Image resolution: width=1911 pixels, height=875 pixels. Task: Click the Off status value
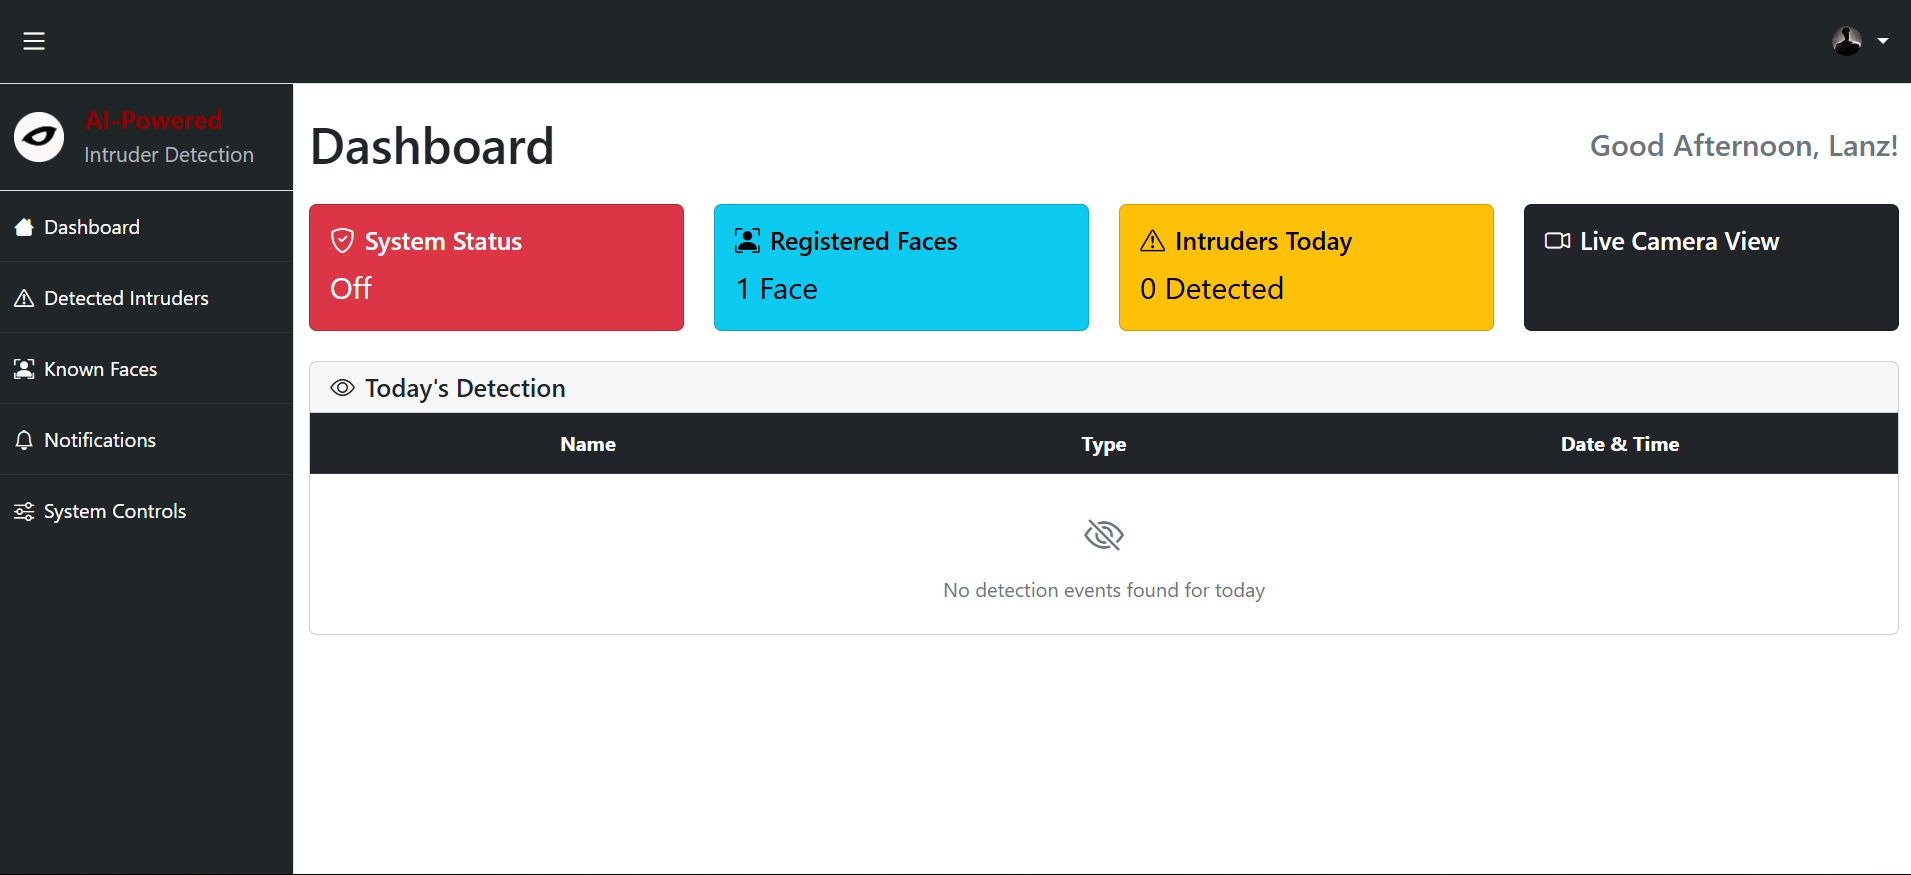click(351, 288)
